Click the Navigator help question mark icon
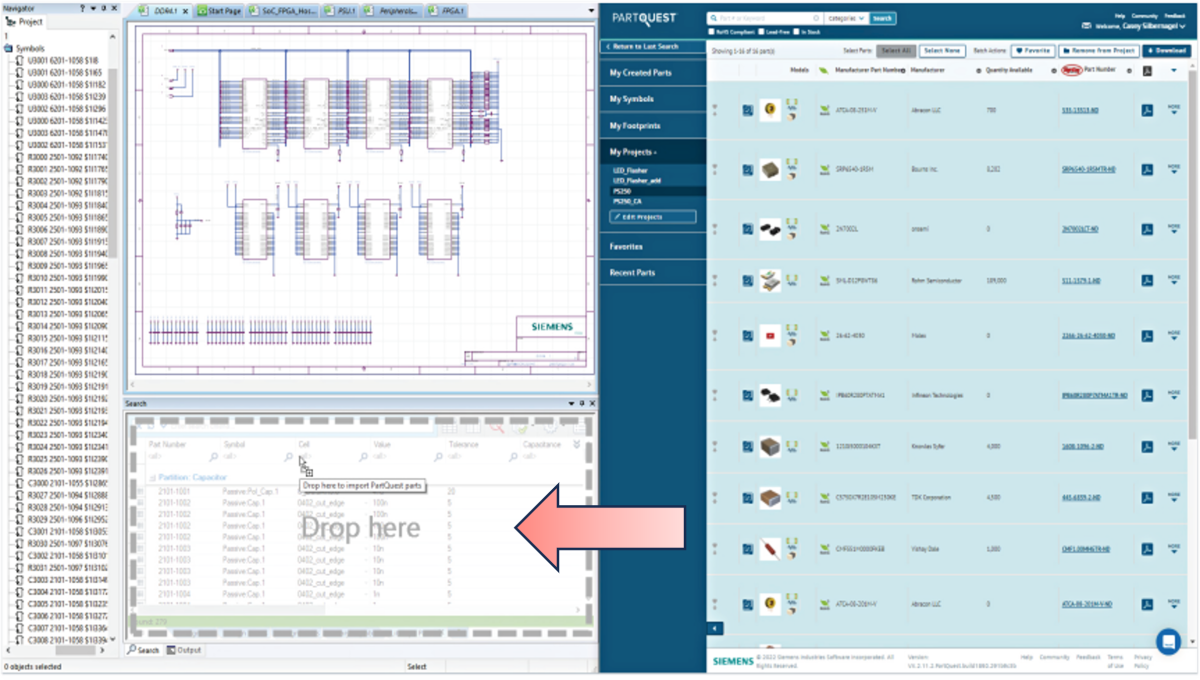 point(83,8)
